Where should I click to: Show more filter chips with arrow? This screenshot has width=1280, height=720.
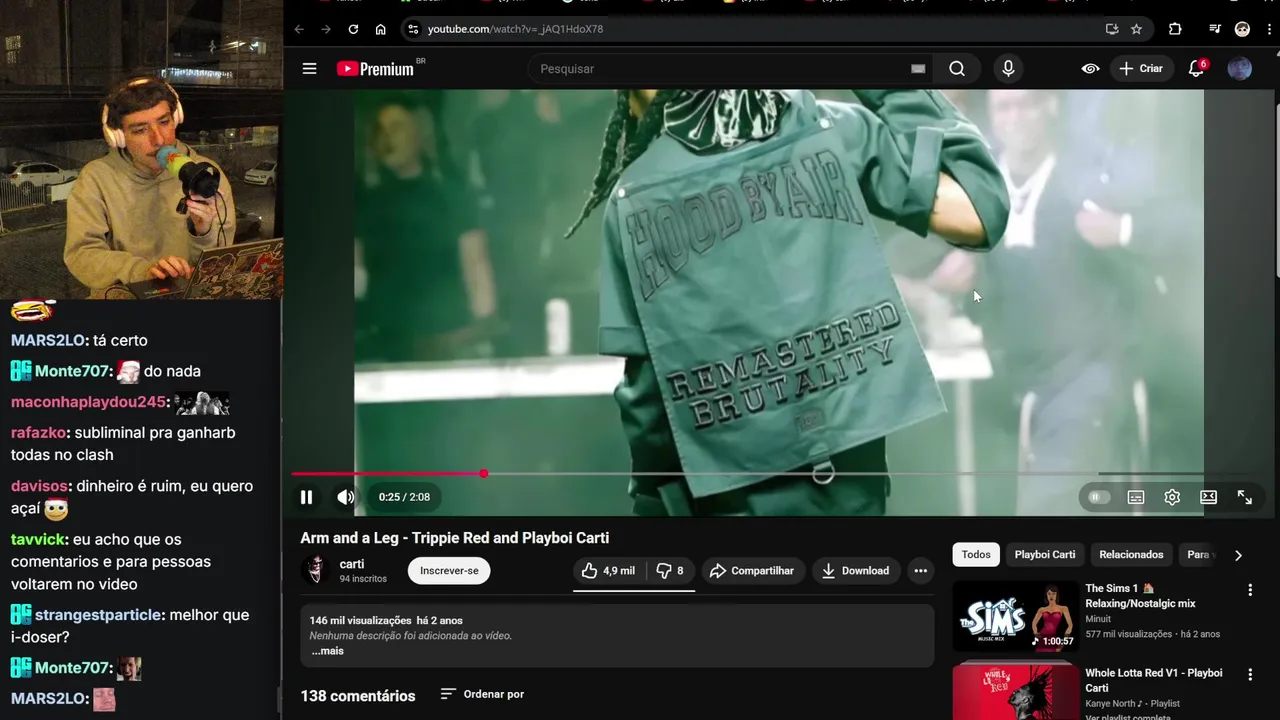coord(1238,555)
